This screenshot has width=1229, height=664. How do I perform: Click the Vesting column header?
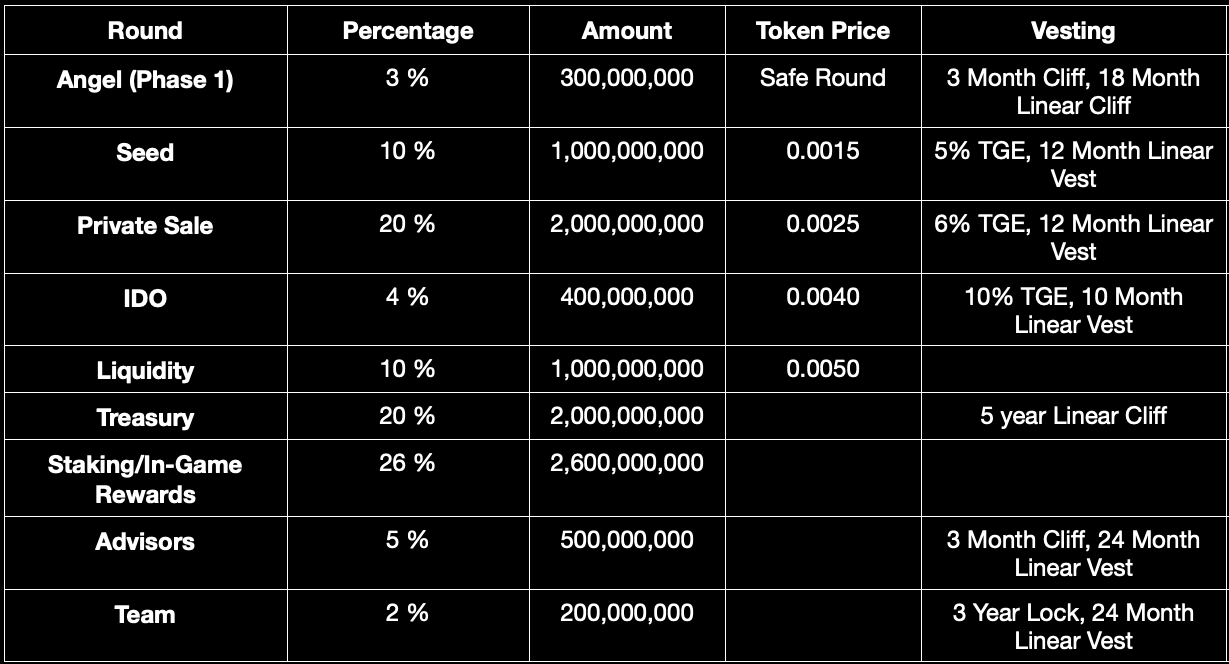coord(1073,31)
